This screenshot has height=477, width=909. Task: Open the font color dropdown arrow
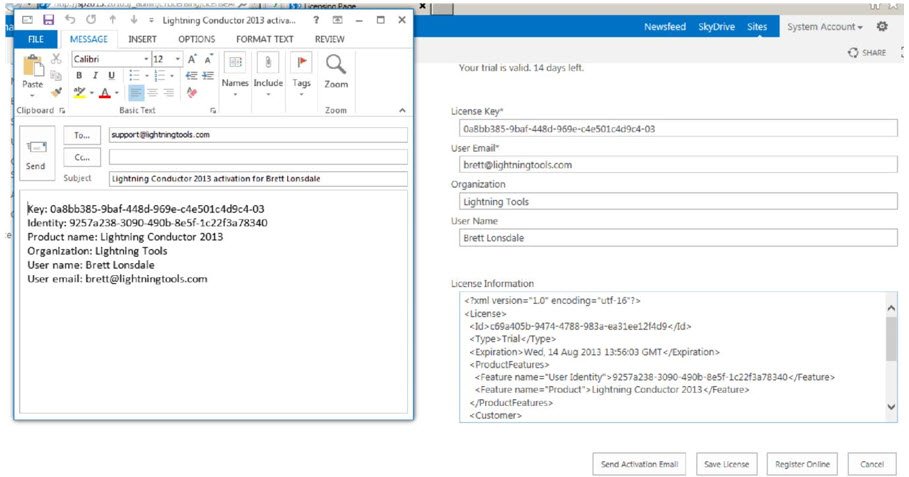point(117,93)
